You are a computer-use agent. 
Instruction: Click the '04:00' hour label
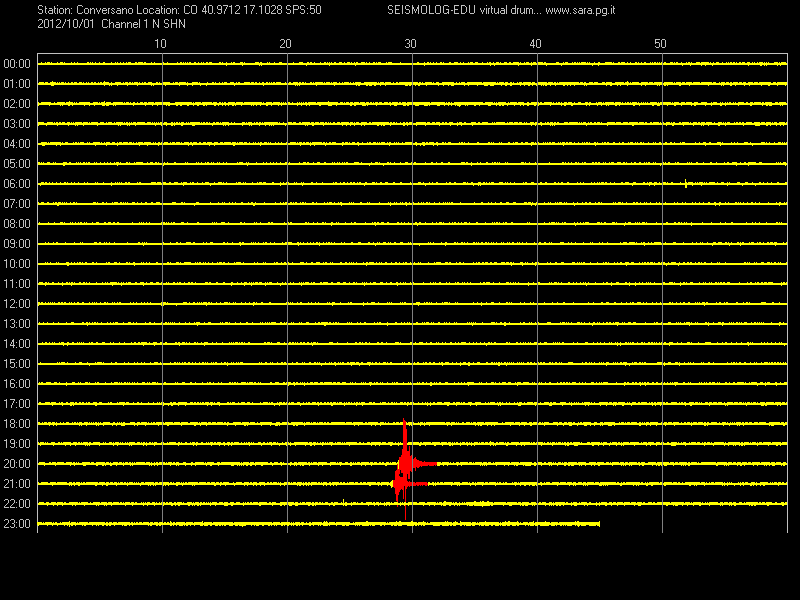click(17, 144)
